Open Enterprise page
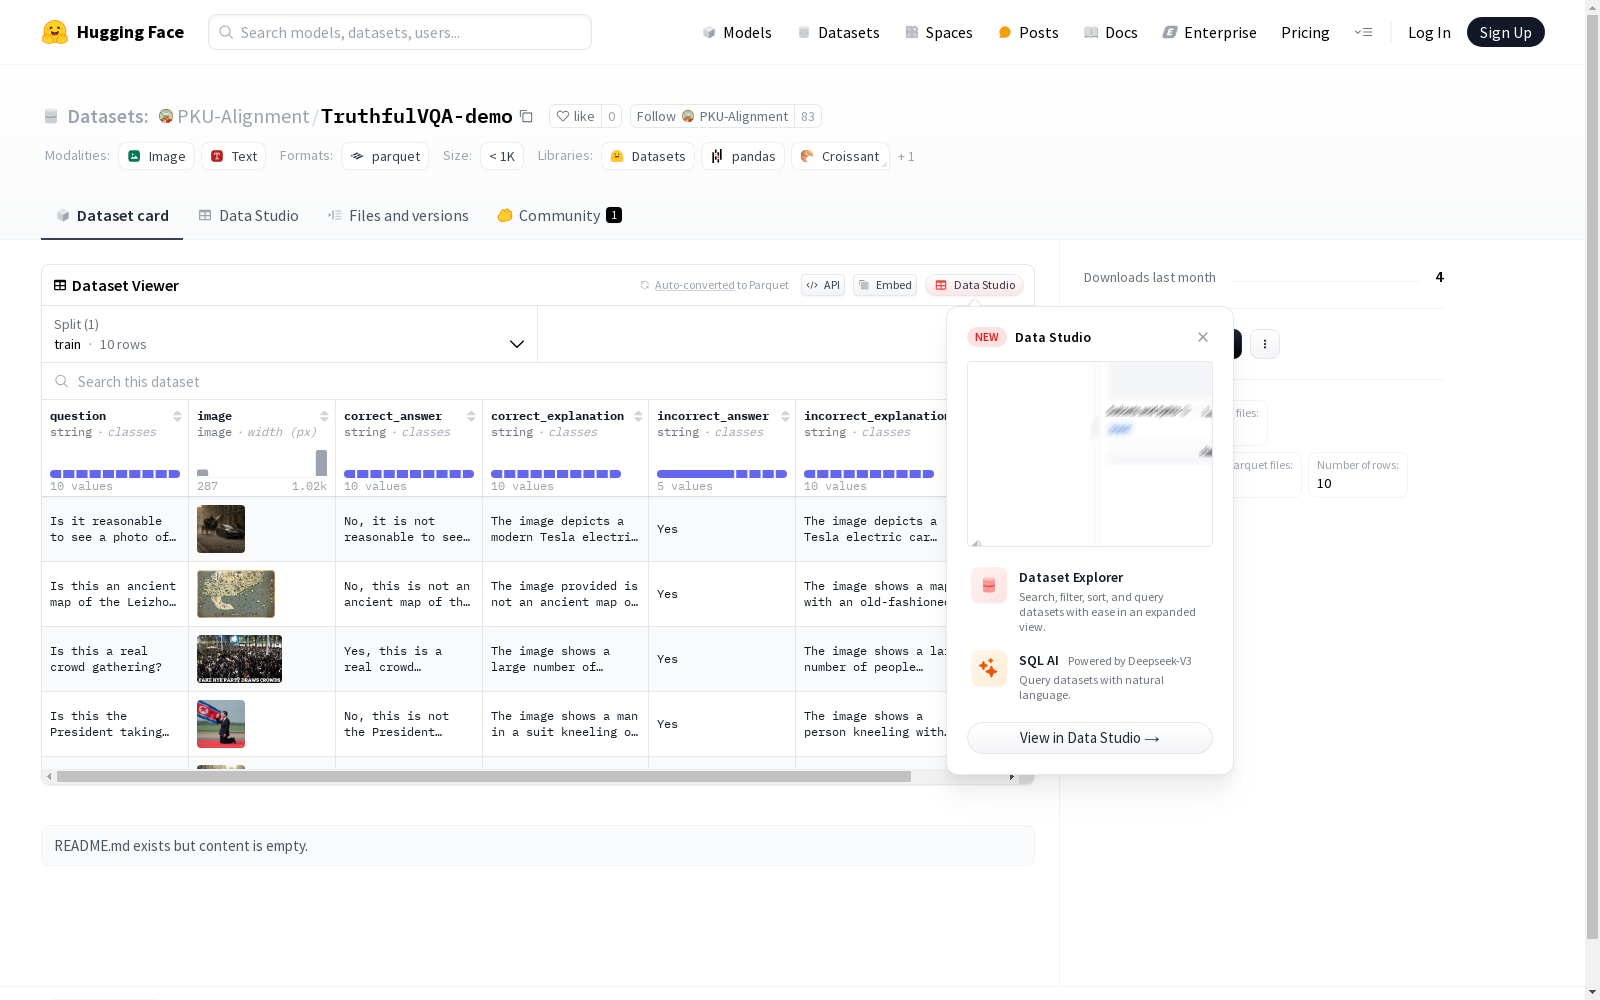This screenshot has height=1000, width=1600. click(x=1209, y=32)
